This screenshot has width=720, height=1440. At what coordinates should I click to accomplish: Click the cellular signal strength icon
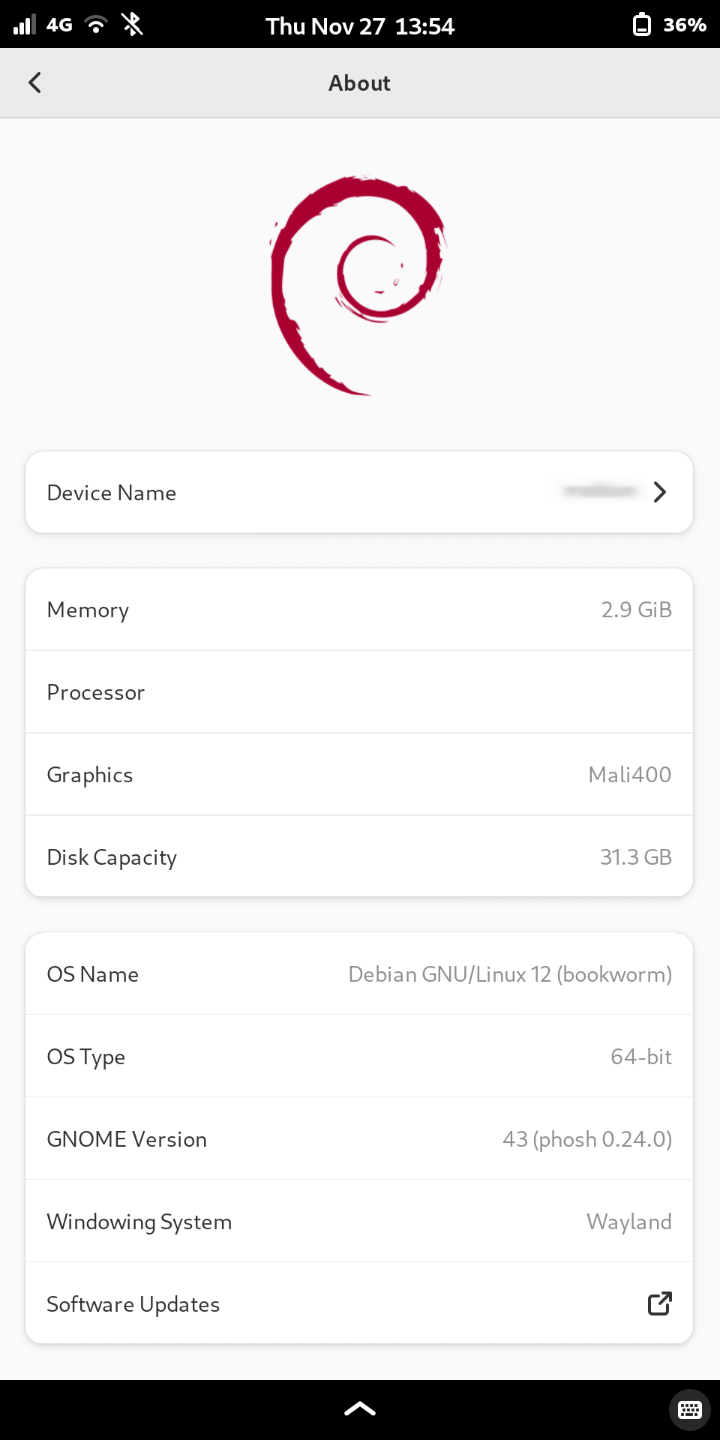pyautogui.click(x=24, y=25)
